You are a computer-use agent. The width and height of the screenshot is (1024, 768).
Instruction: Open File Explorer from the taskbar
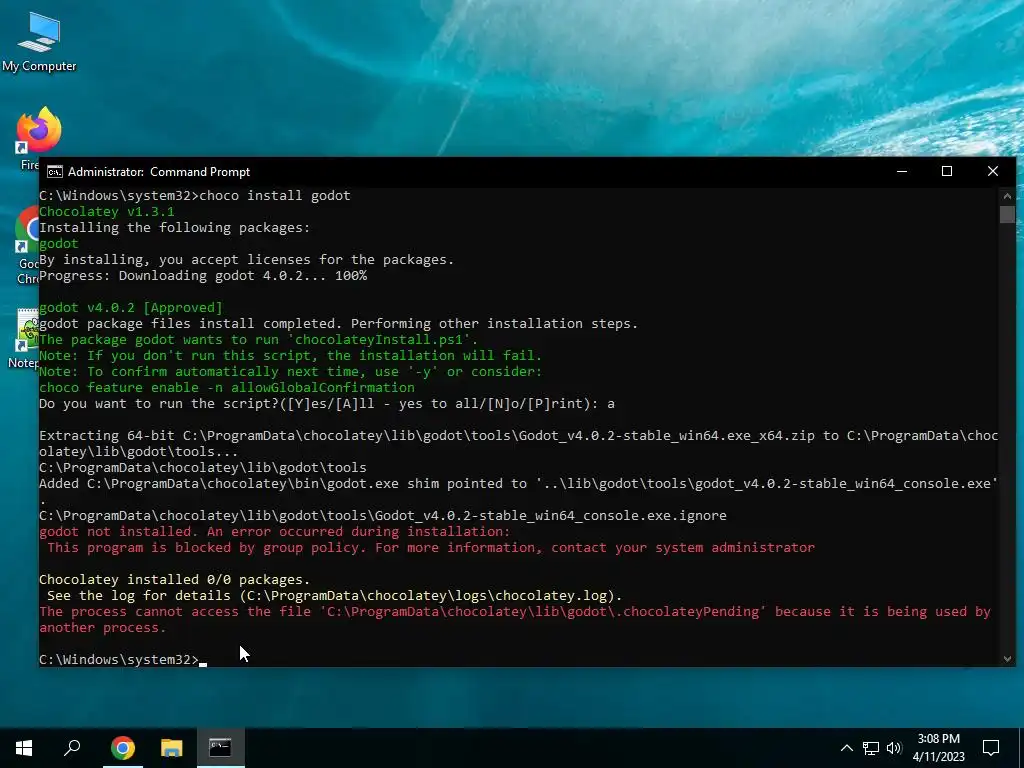pyautogui.click(x=172, y=748)
